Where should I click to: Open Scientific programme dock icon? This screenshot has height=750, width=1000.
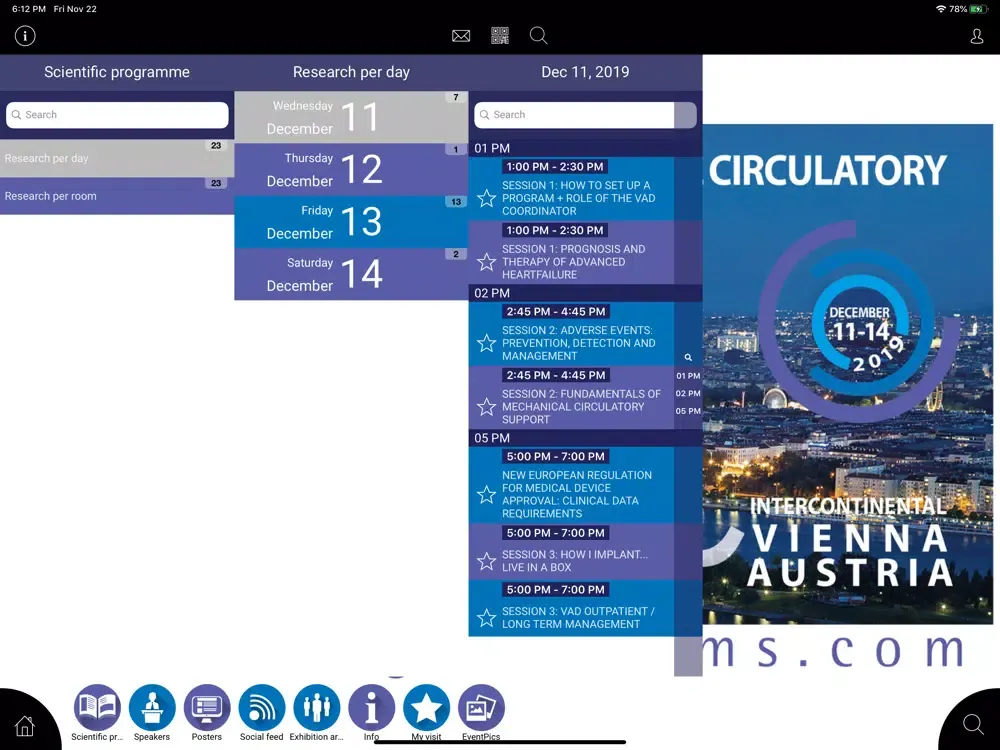coord(97,707)
